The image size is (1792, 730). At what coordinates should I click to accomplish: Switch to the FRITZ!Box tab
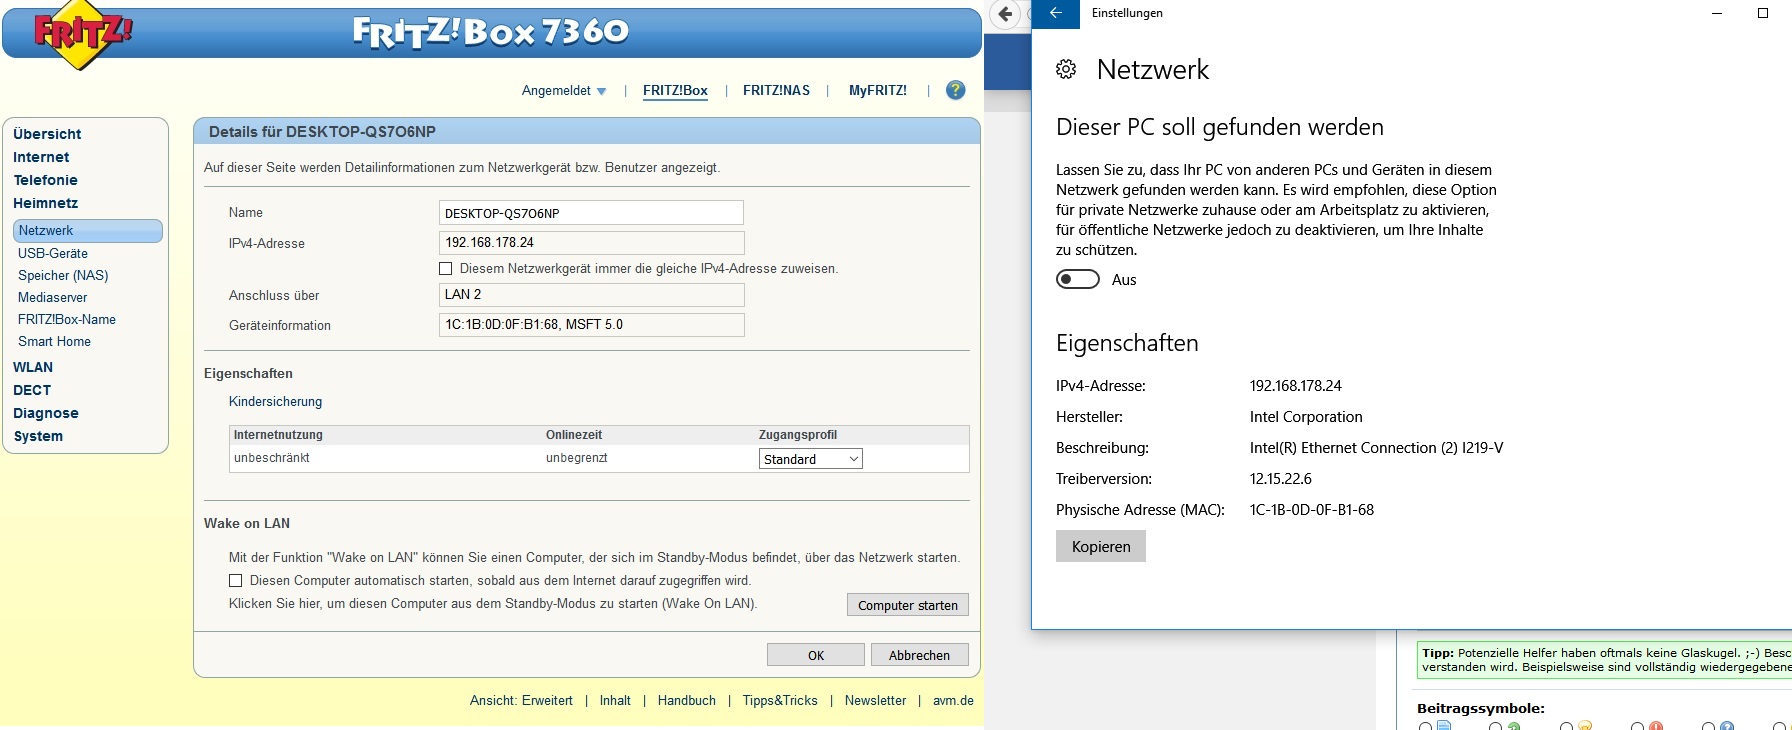[675, 91]
